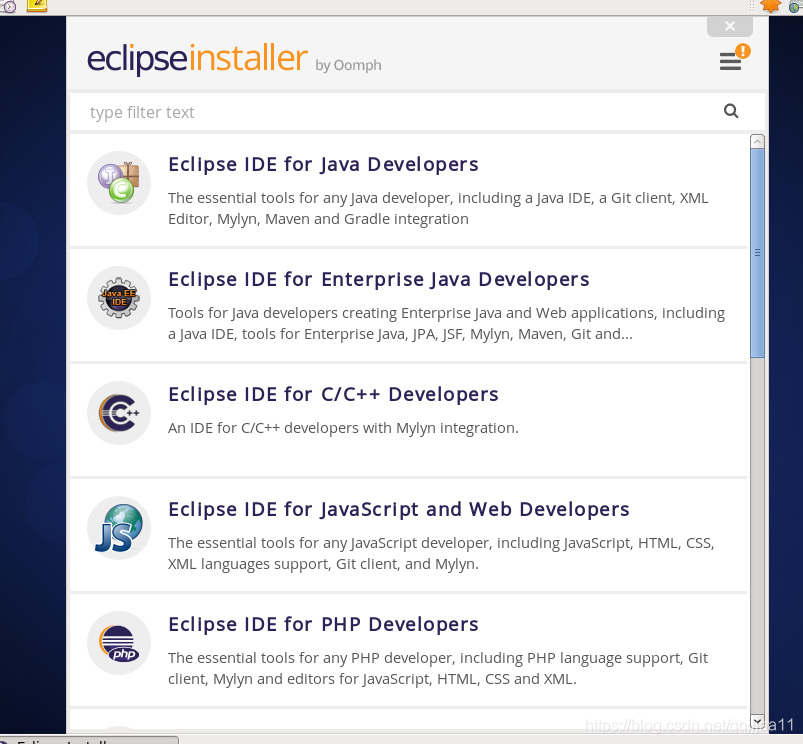Select the C/C++ IDE circular logo icon
Image resolution: width=803 pixels, height=744 pixels.
point(118,412)
